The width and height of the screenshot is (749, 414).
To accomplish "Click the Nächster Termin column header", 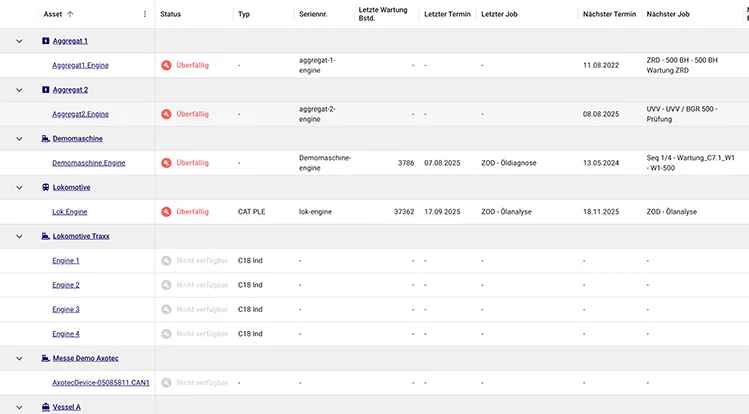I will 610,14.
